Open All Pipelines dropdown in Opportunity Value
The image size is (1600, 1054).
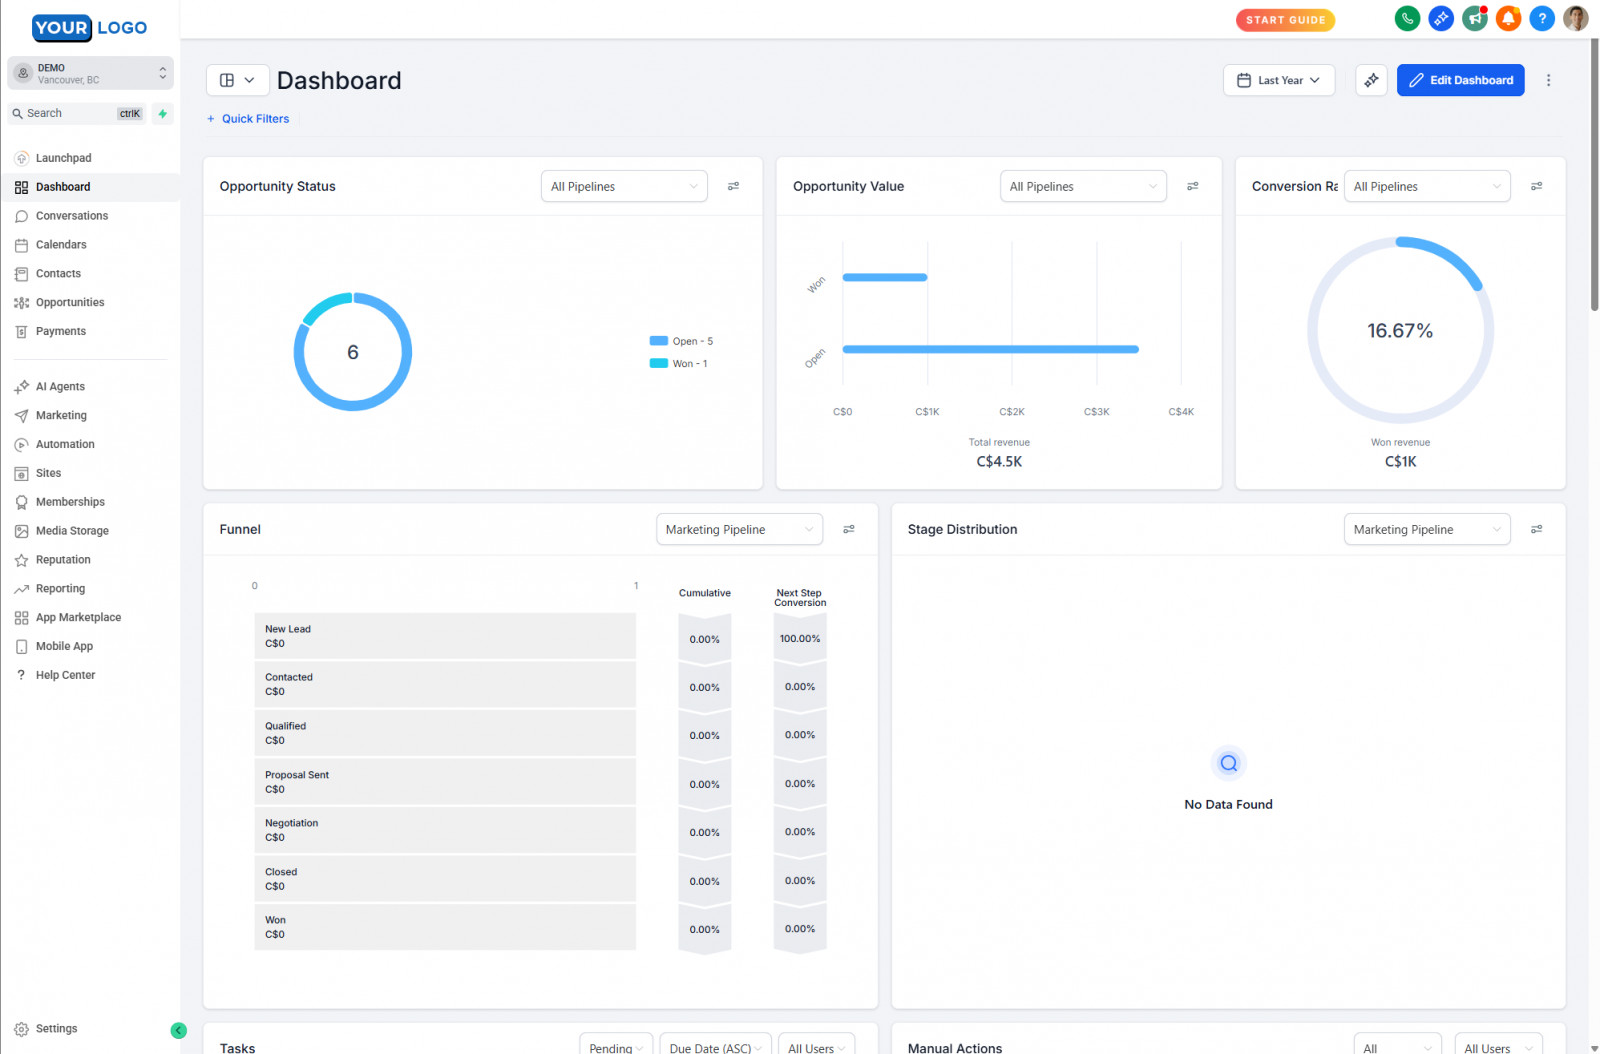tap(1082, 186)
